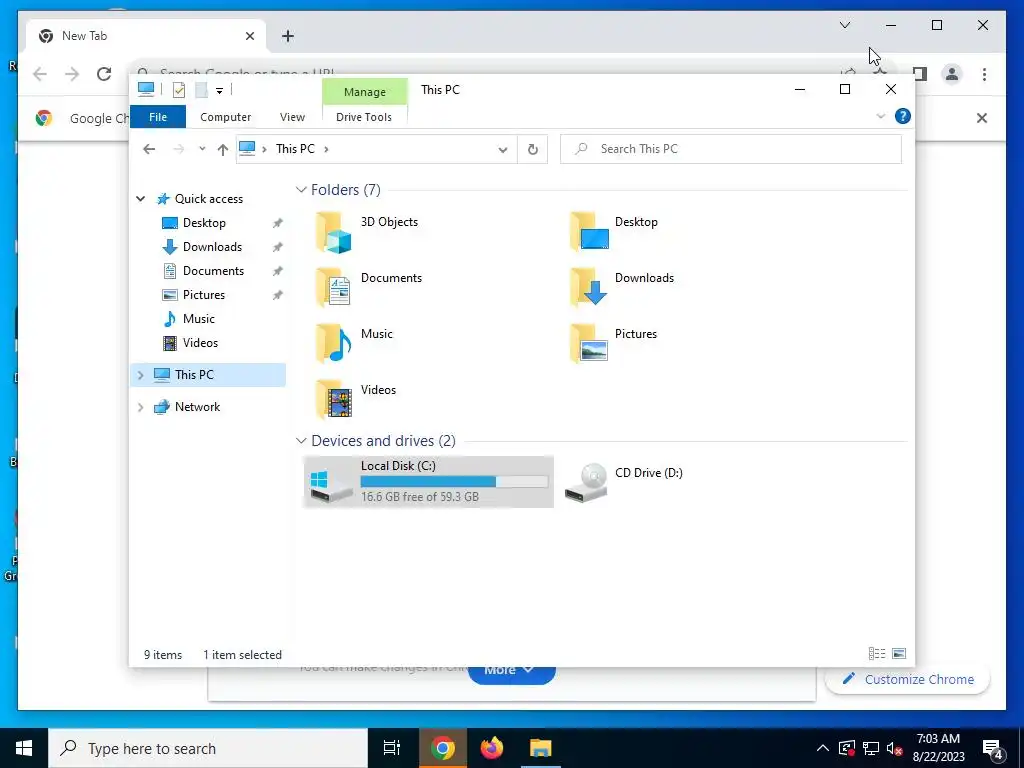Viewport: 1024px width, 768px height.
Task: Open Explorer help question mark icon
Action: [x=903, y=116]
